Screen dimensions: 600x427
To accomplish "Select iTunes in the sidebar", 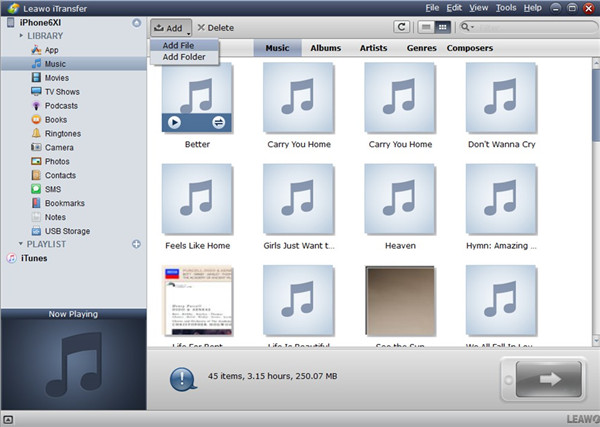I will tap(33, 258).
